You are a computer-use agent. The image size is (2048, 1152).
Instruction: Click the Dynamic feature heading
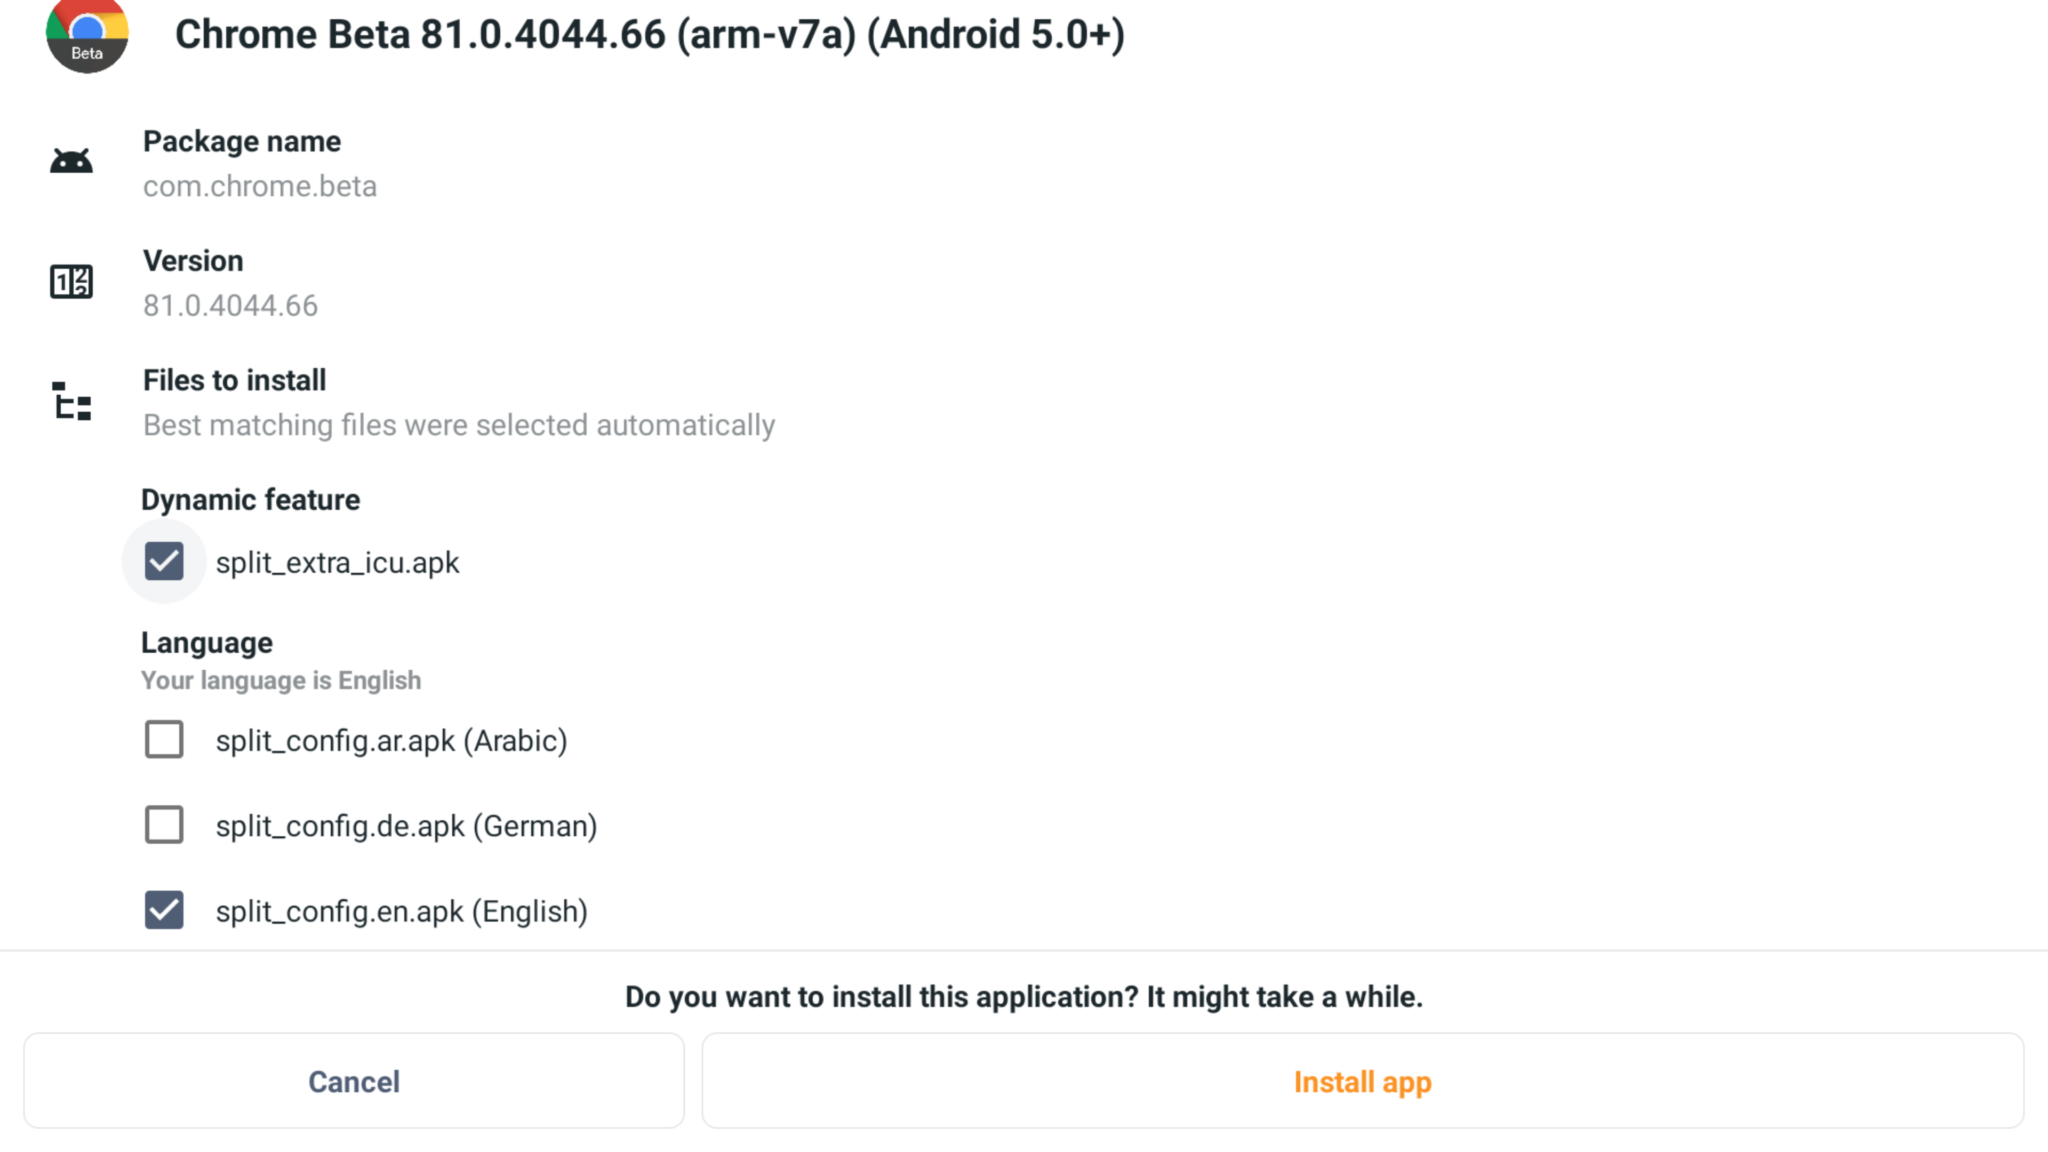[x=250, y=500]
